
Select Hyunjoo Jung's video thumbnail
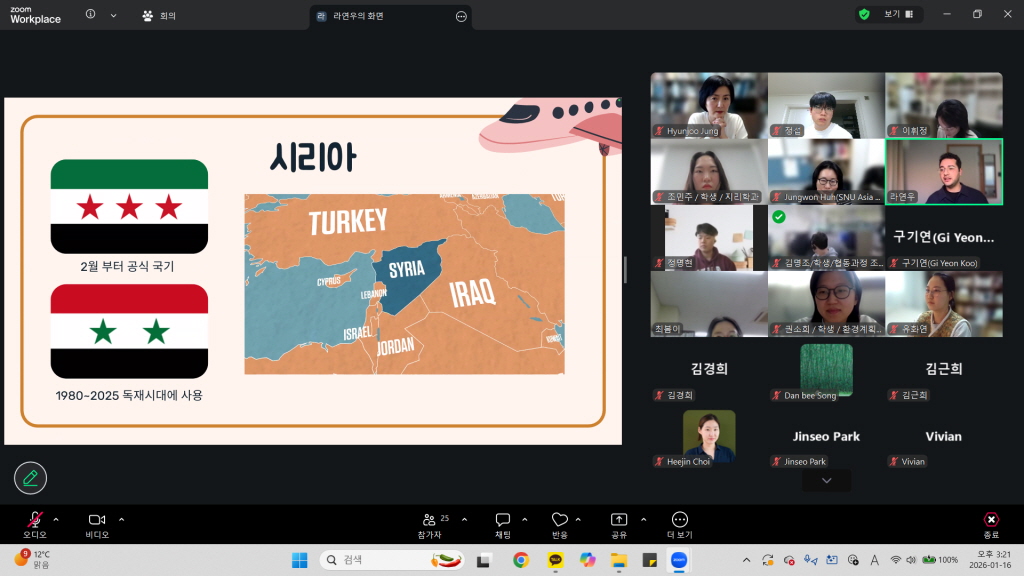pyautogui.click(x=708, y=105)
